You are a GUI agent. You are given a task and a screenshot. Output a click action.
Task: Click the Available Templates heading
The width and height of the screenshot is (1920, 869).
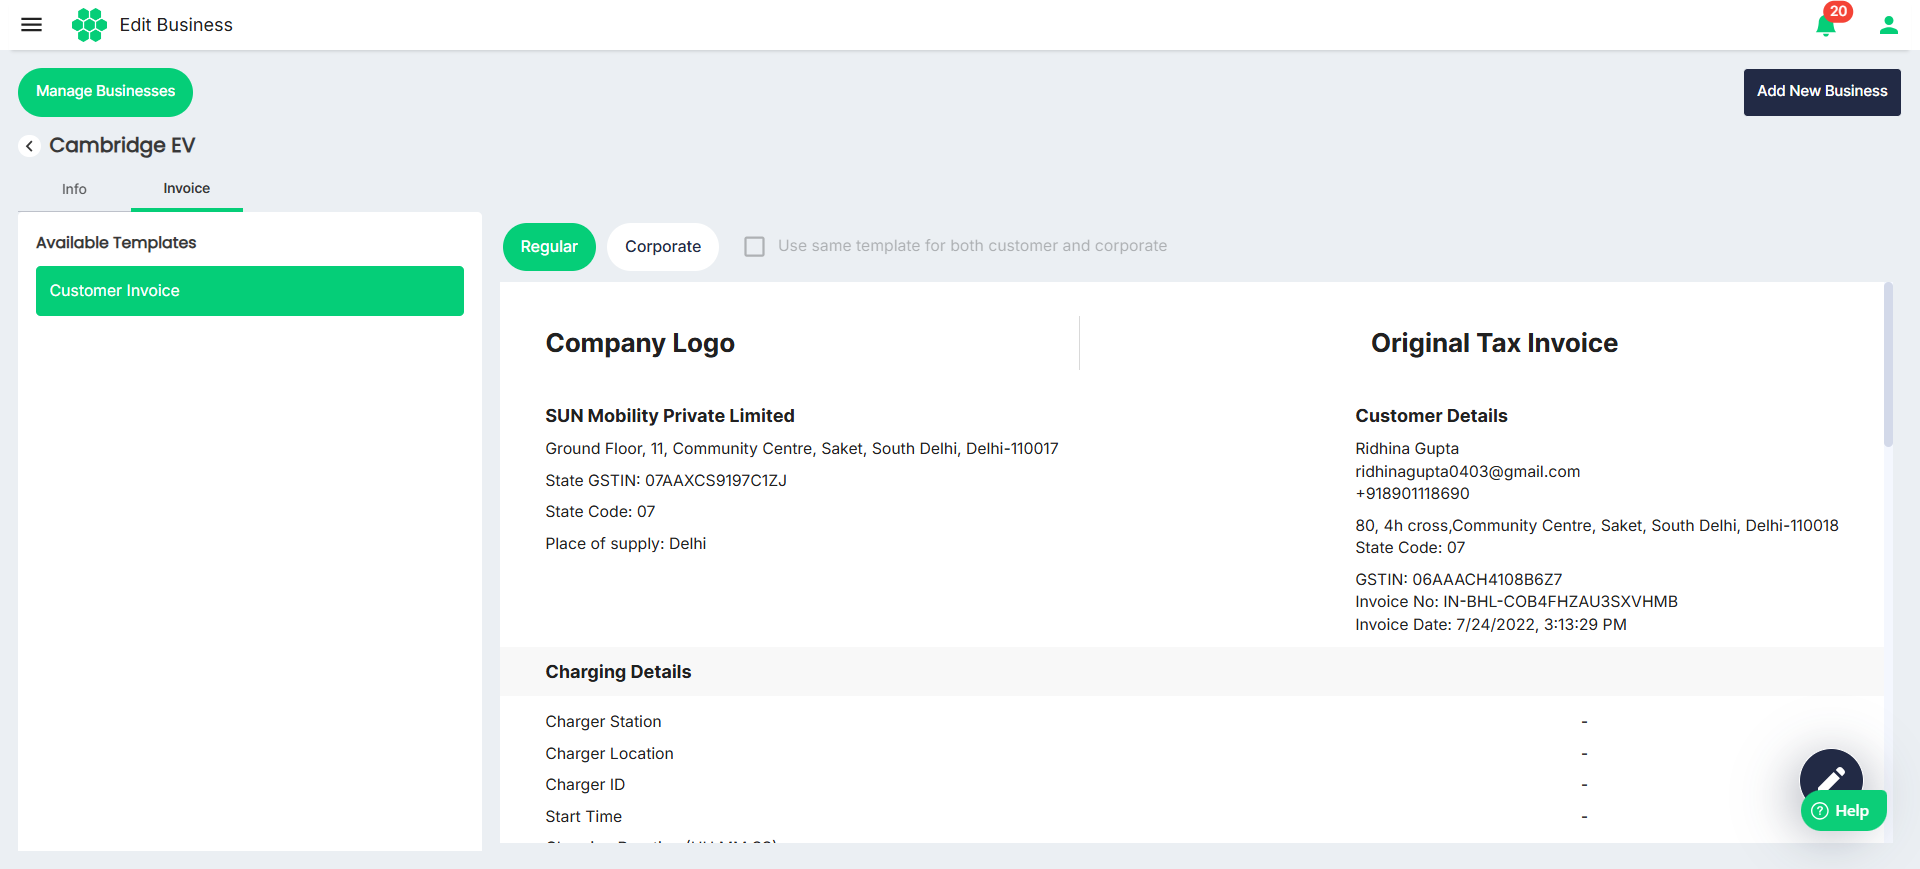point(116,243)
